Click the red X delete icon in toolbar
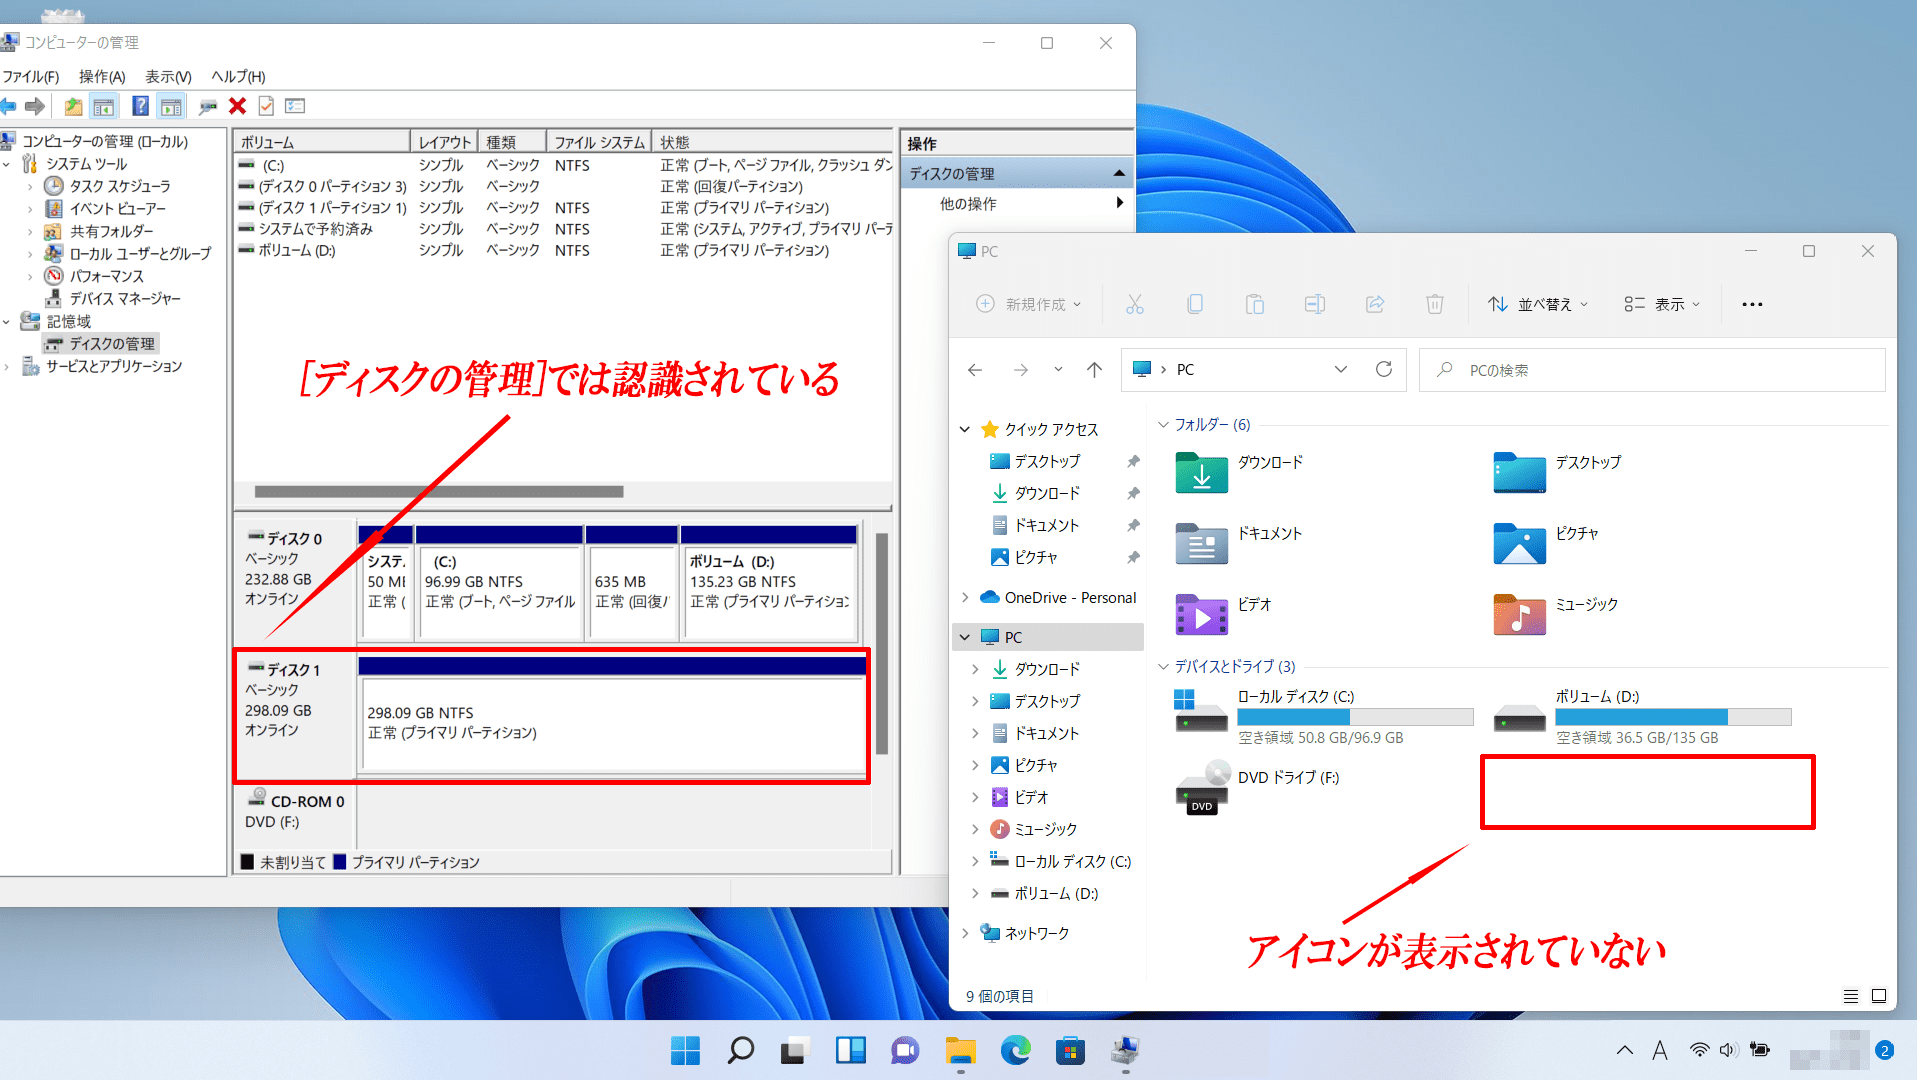Viewport: 1917px width, 1080px height. tap(237, 106)
